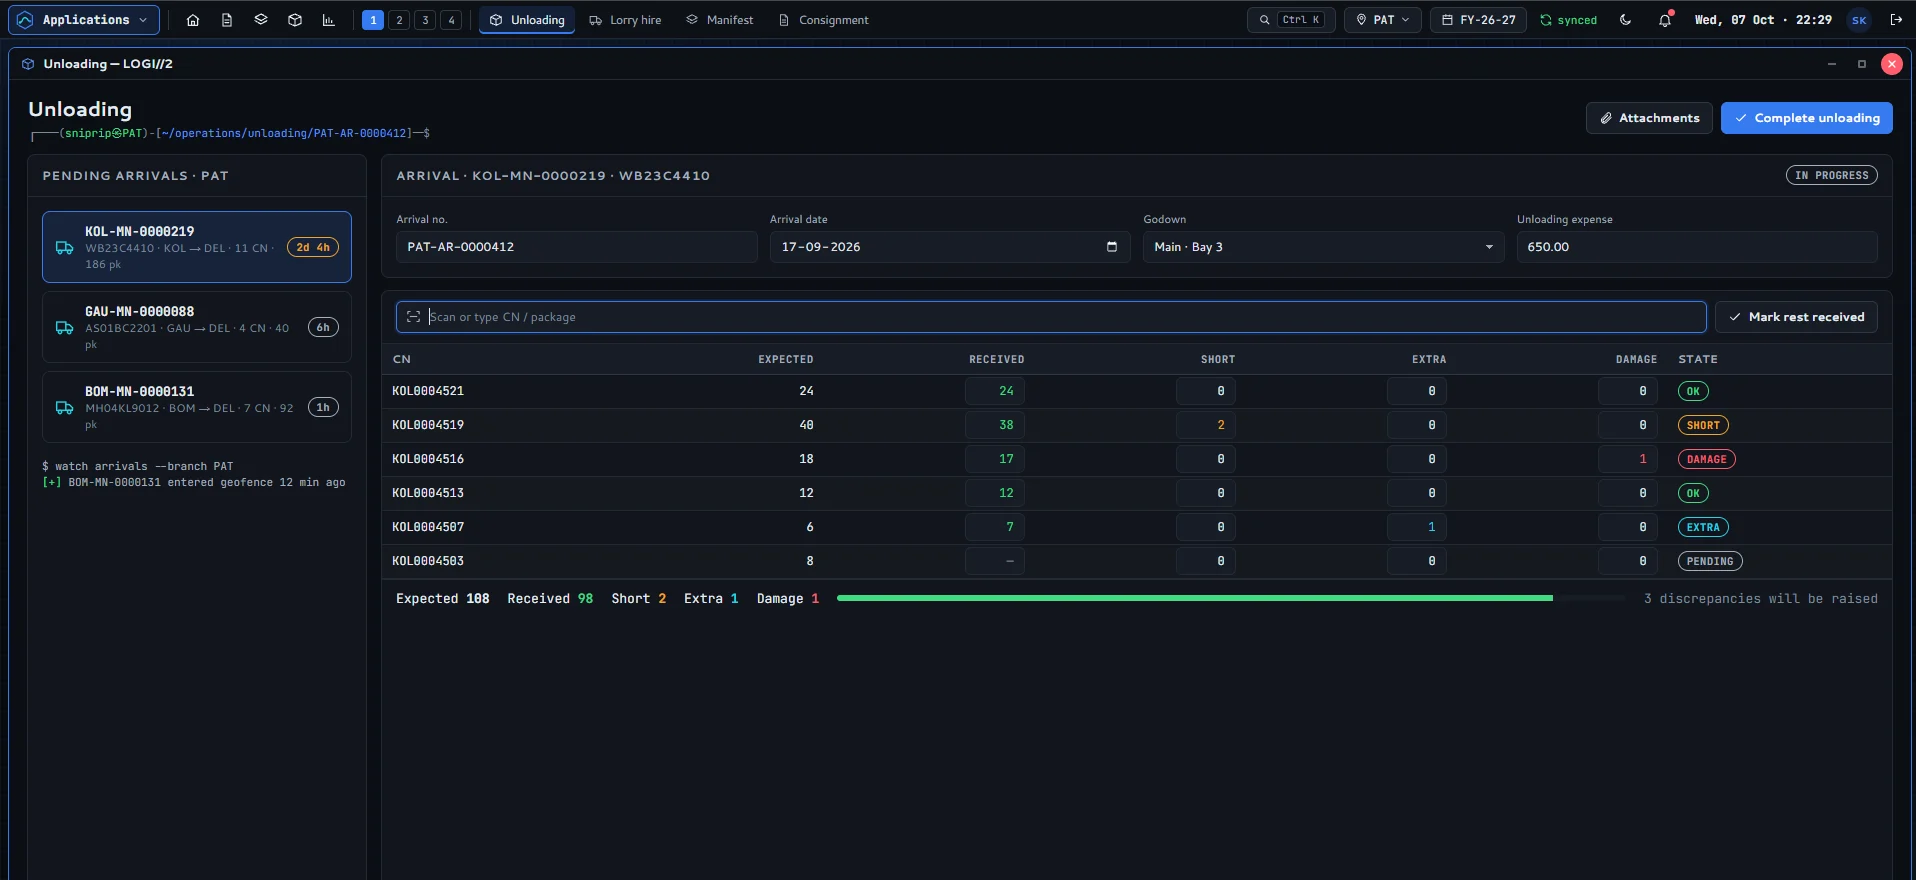
Task: Click truck icon of BOM-MN-0000131 card
Action: pyautogui.click(x=64, y=408)
